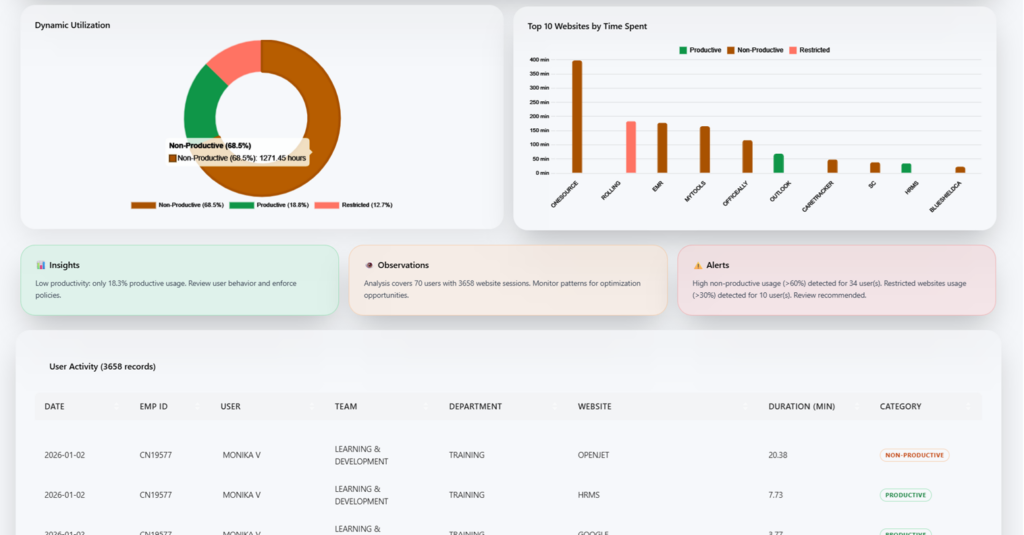Click the Observations icon
Viewport: 1024px width, 535px height.
click(x=369, y=265)
